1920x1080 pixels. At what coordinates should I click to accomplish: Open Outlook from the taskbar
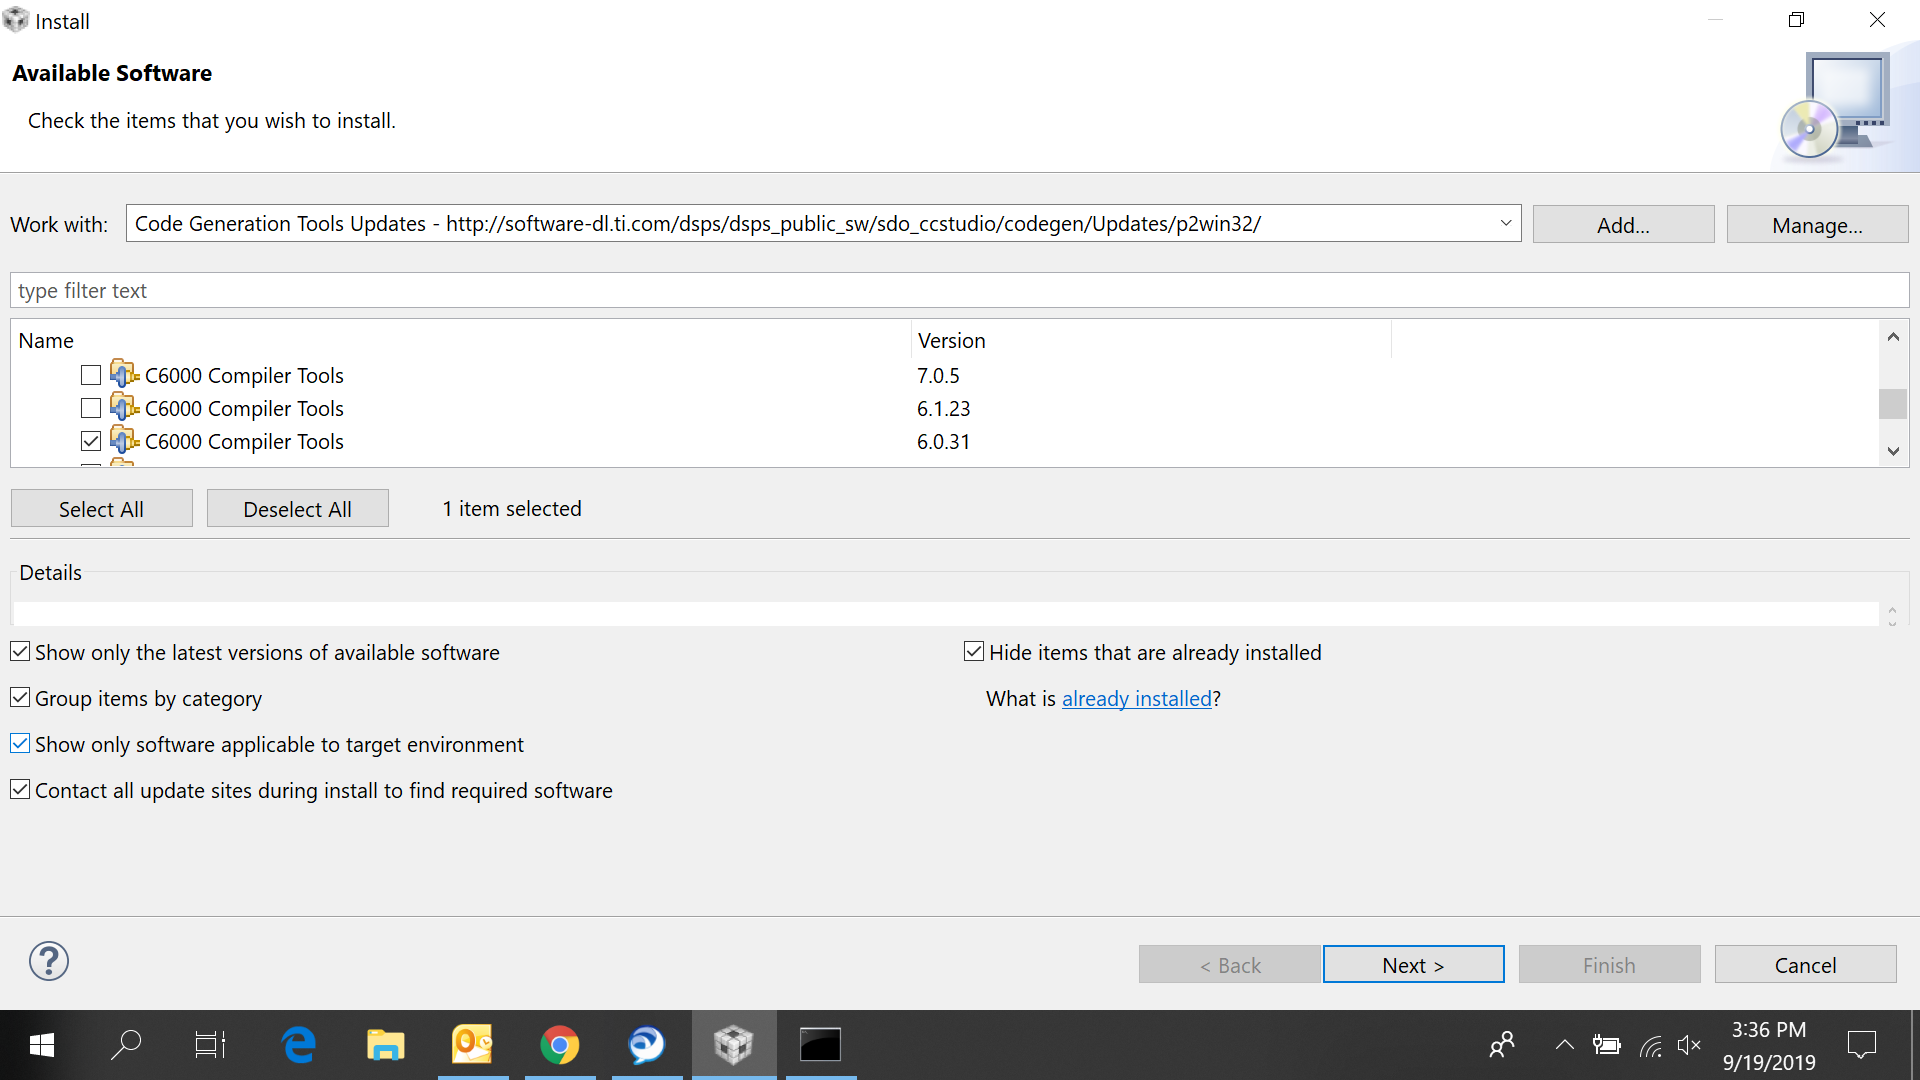[472, 1046]
